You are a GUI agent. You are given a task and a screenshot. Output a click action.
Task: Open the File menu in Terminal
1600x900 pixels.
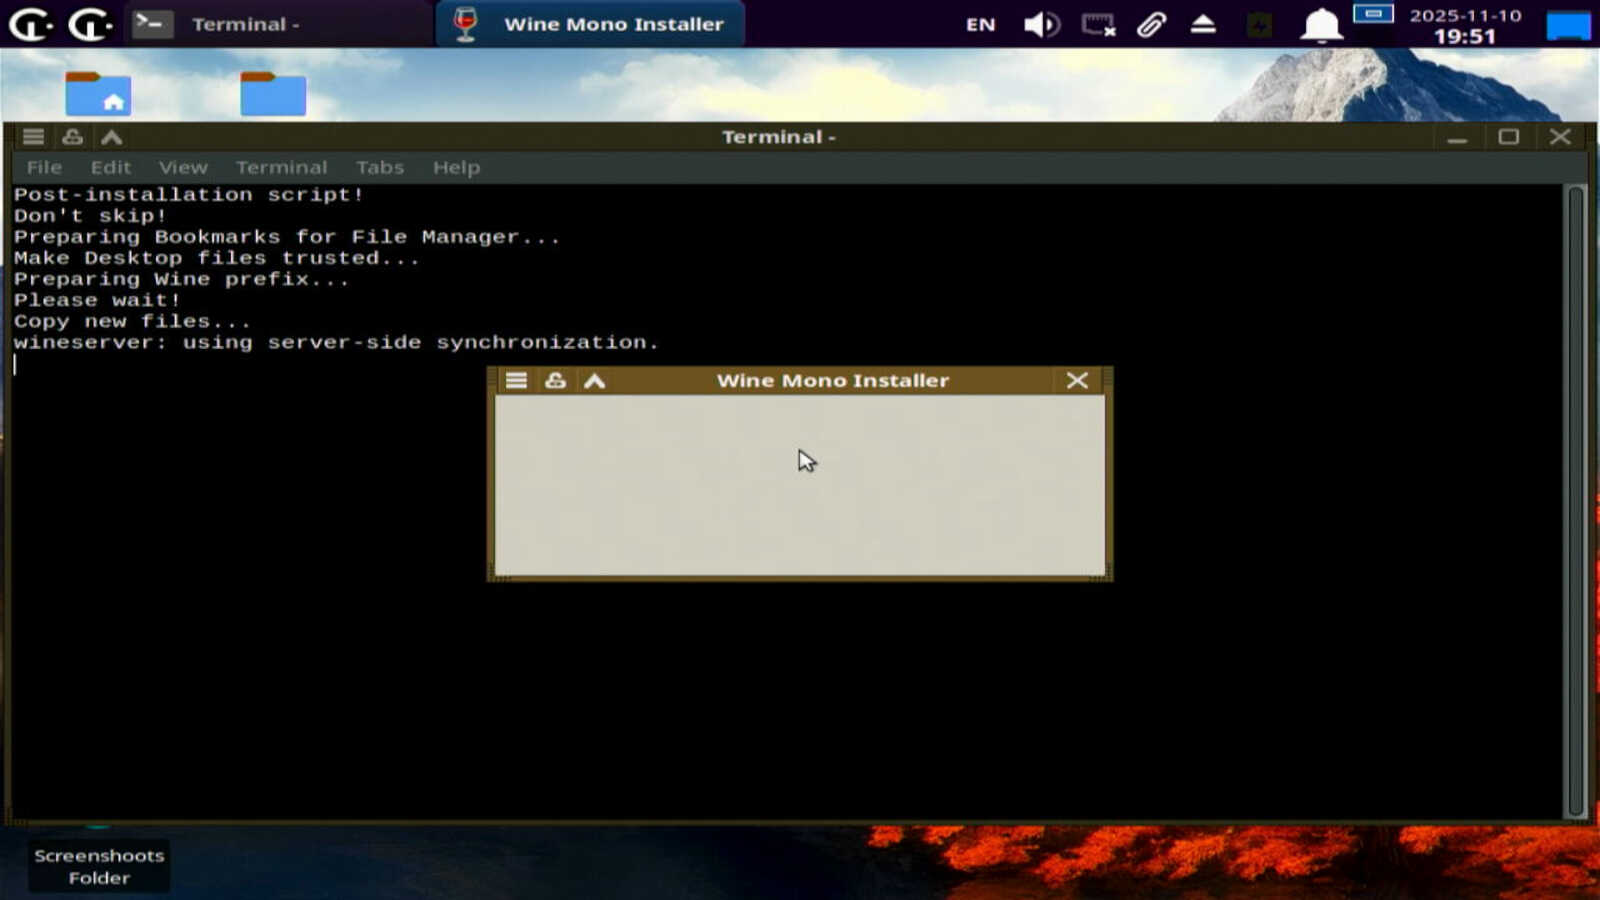tap(44, 167)
